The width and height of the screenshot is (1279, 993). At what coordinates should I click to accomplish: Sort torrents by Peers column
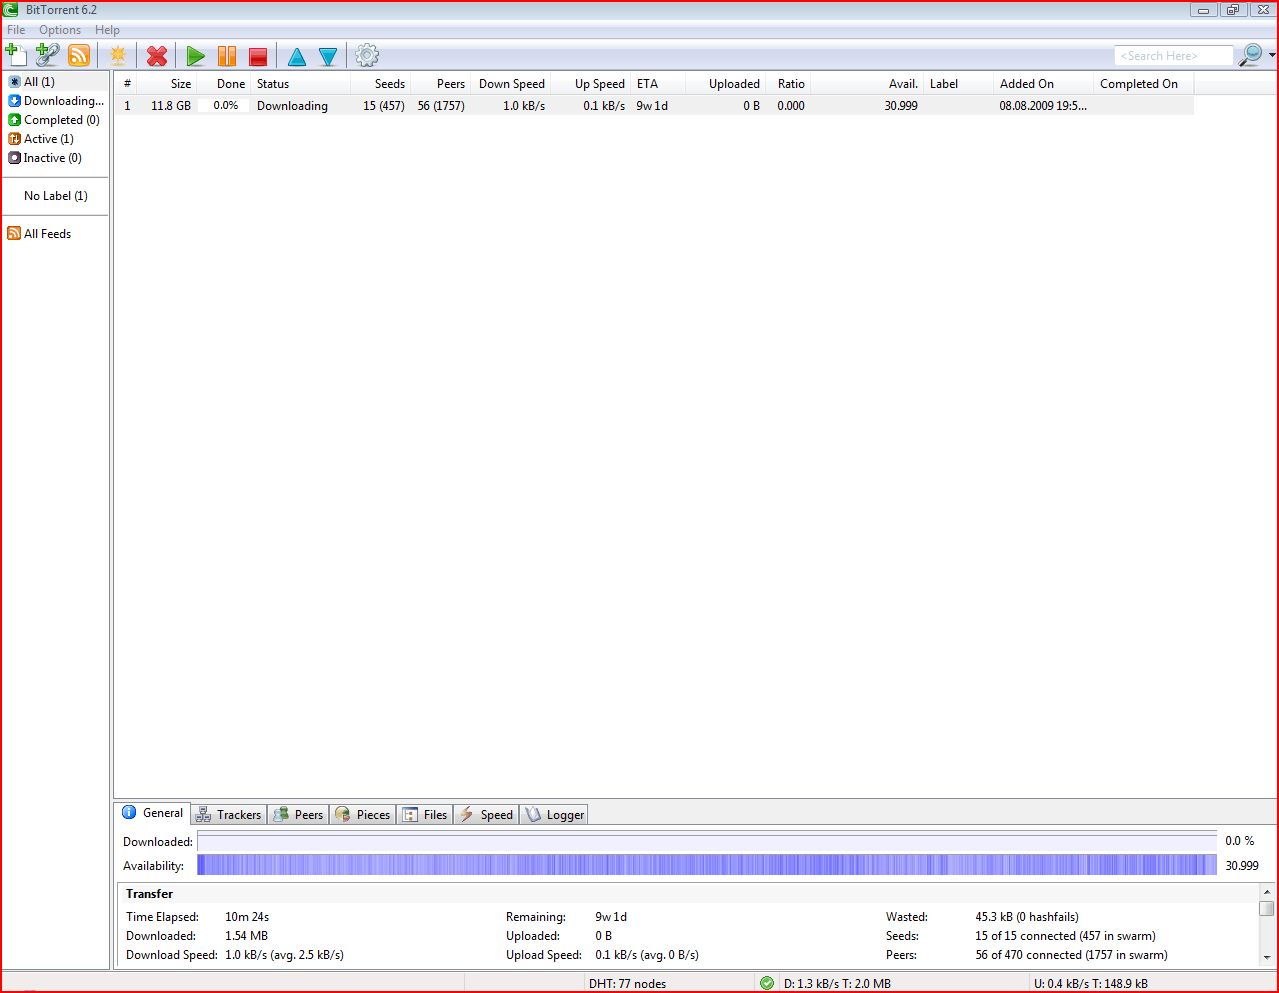[x=440, y=84]
